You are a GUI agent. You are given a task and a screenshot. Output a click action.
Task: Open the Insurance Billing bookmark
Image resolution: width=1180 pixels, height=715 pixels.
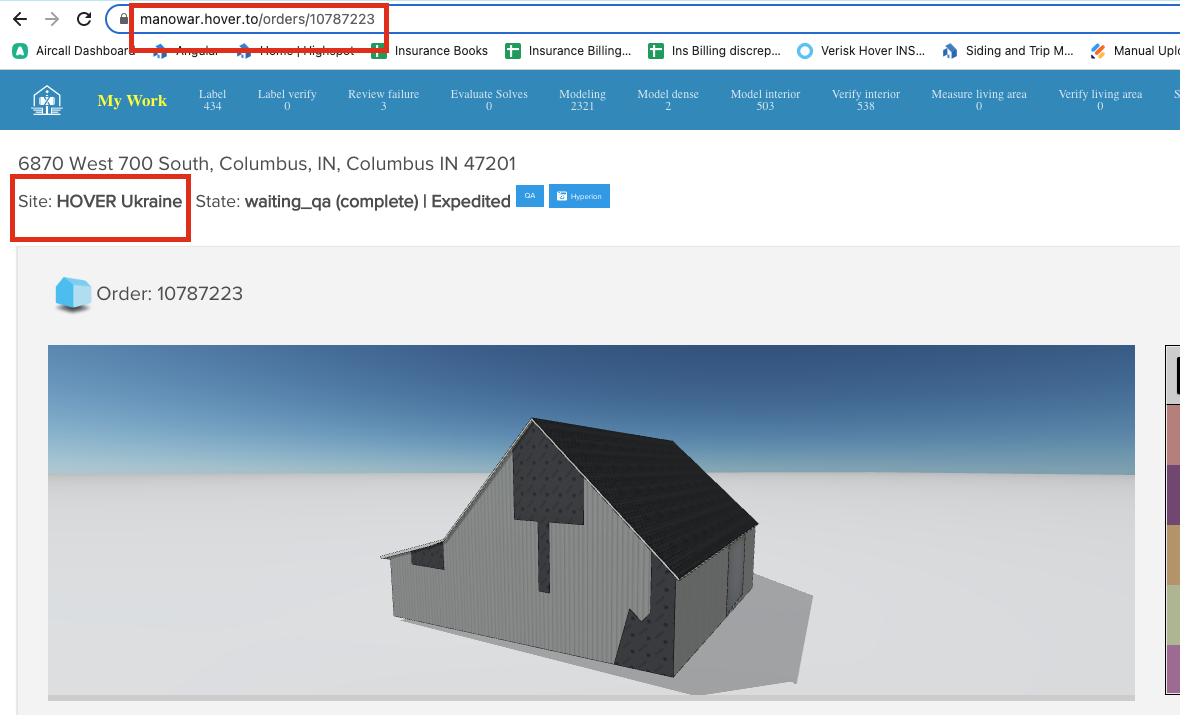tap(569, 50)
